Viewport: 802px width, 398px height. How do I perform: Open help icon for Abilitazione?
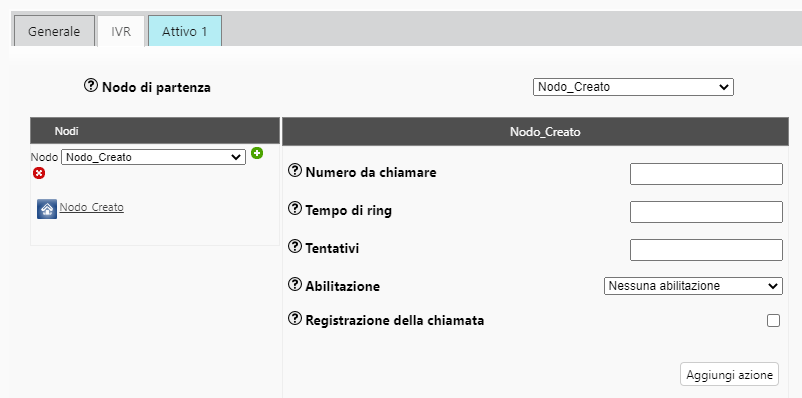[295, 284]
